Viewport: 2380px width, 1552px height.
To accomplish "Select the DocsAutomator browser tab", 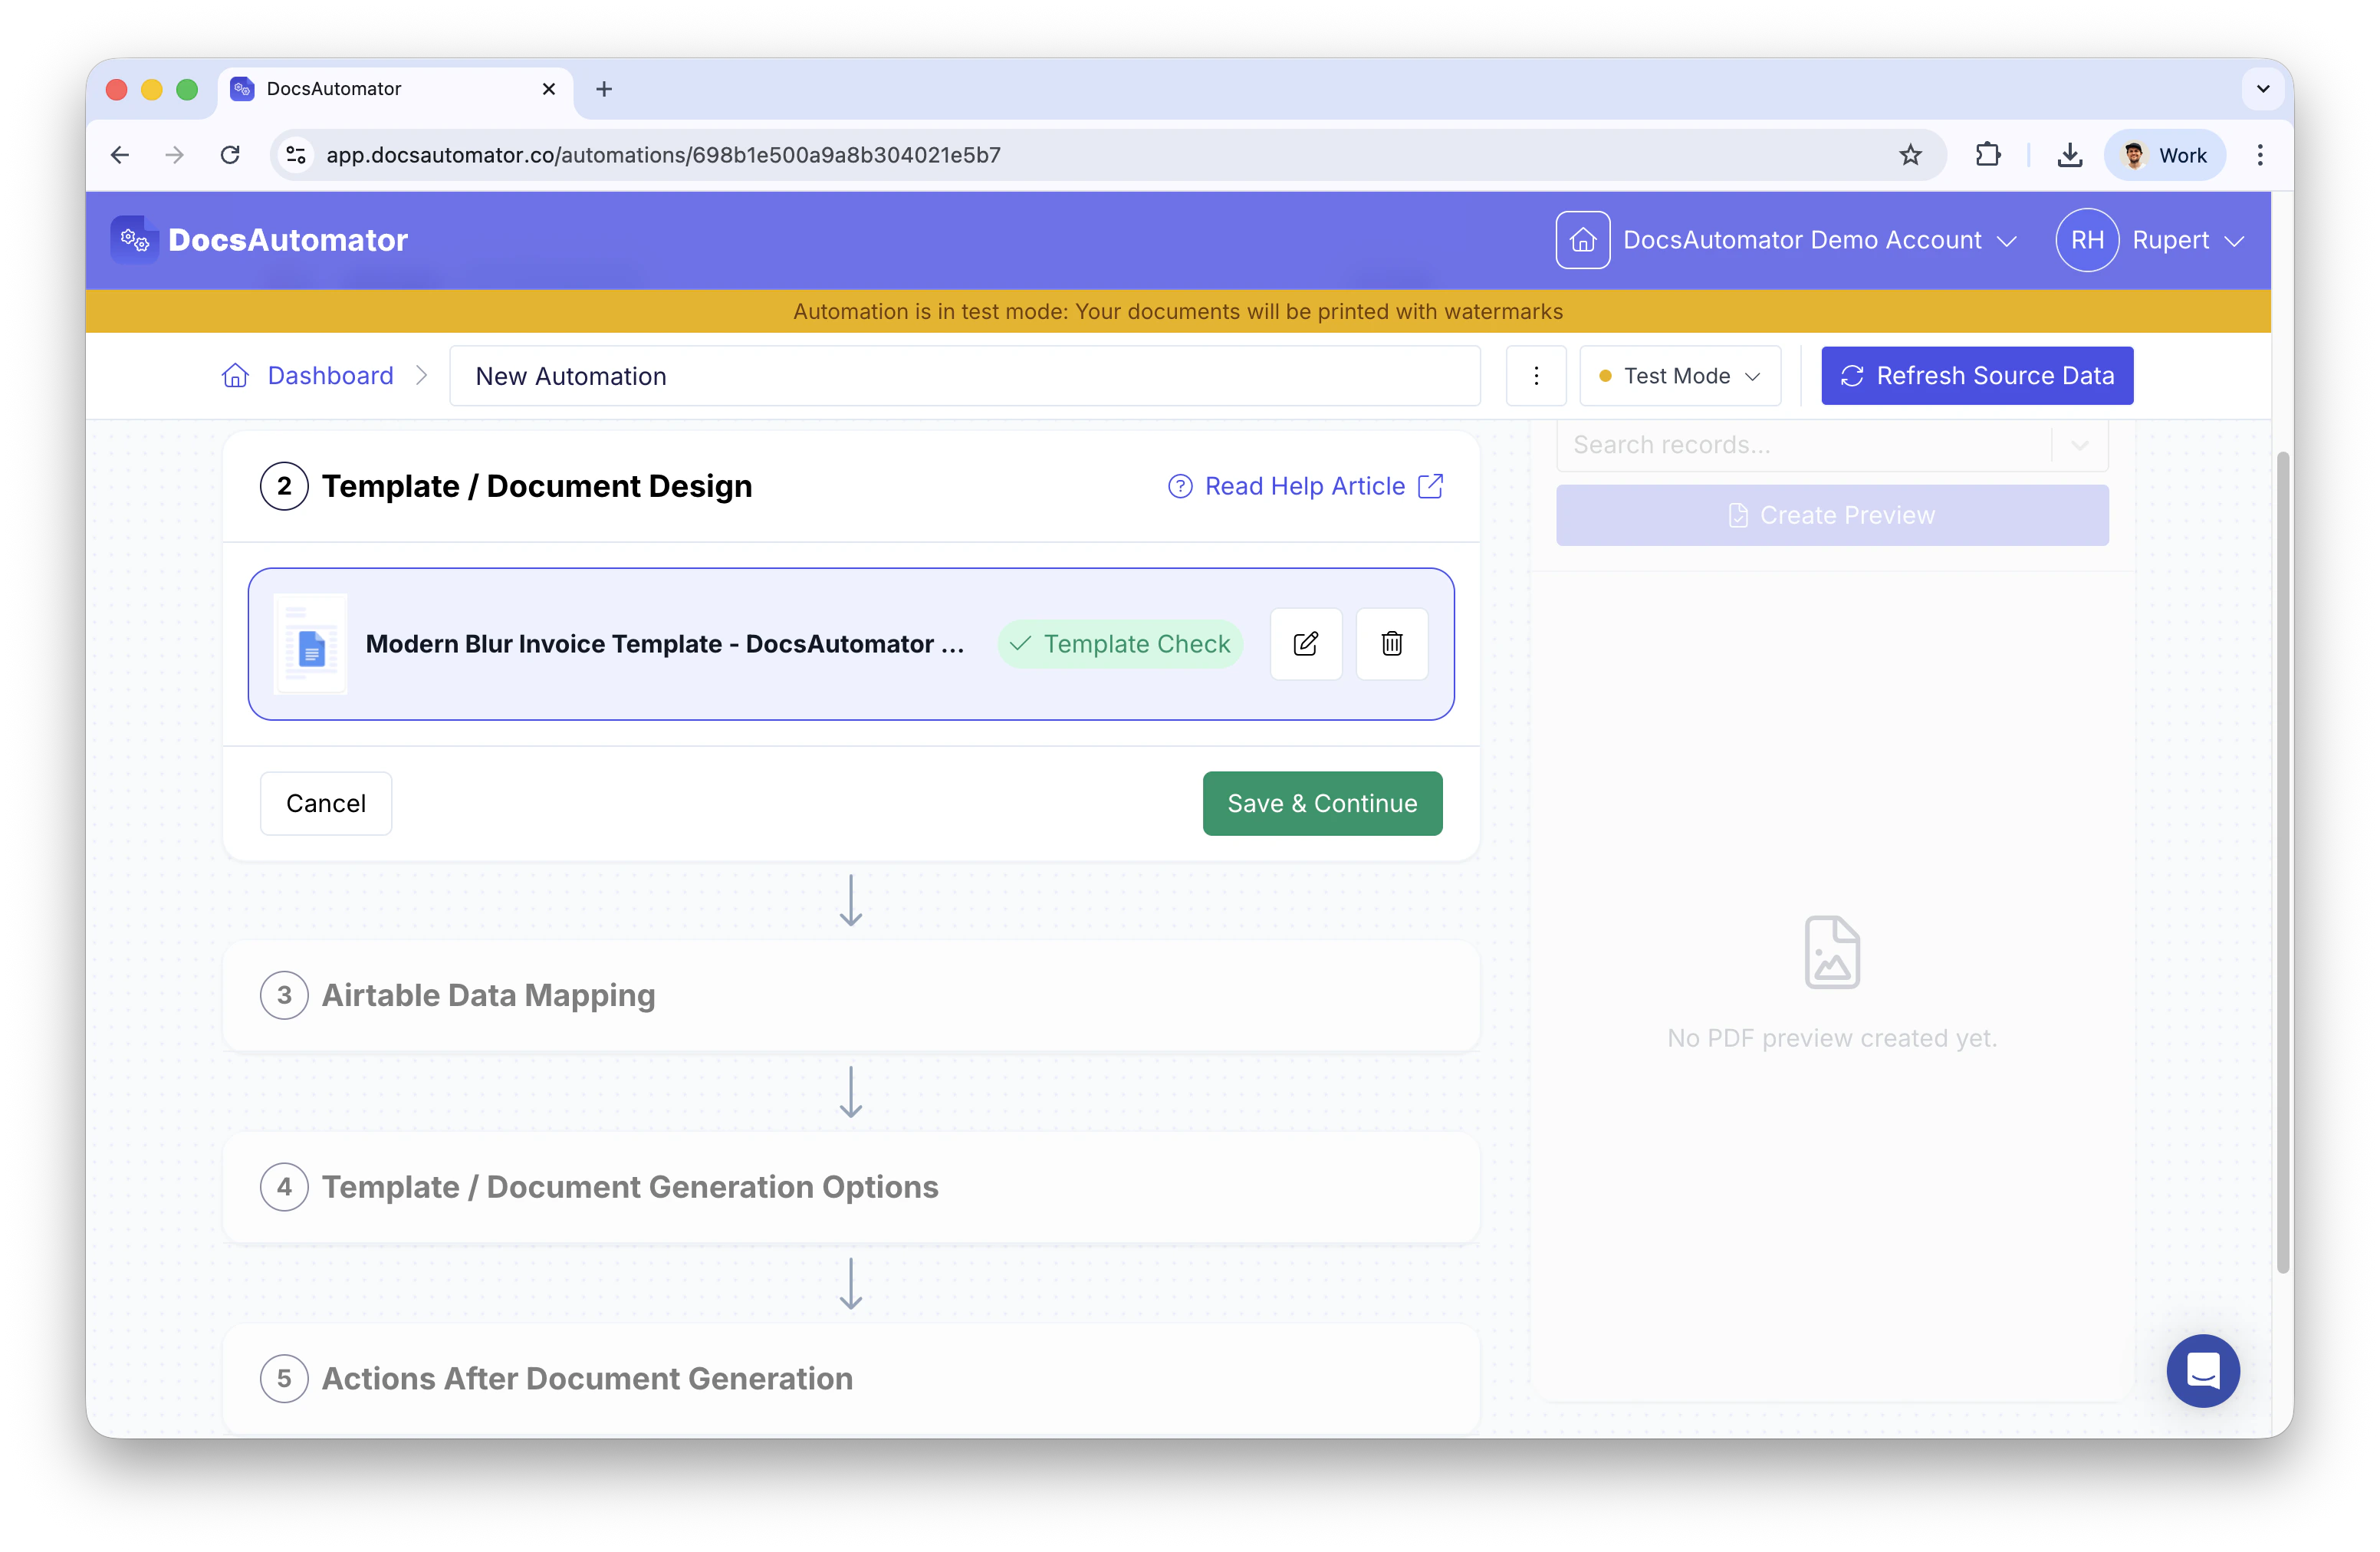I will (x=394, y=89).
